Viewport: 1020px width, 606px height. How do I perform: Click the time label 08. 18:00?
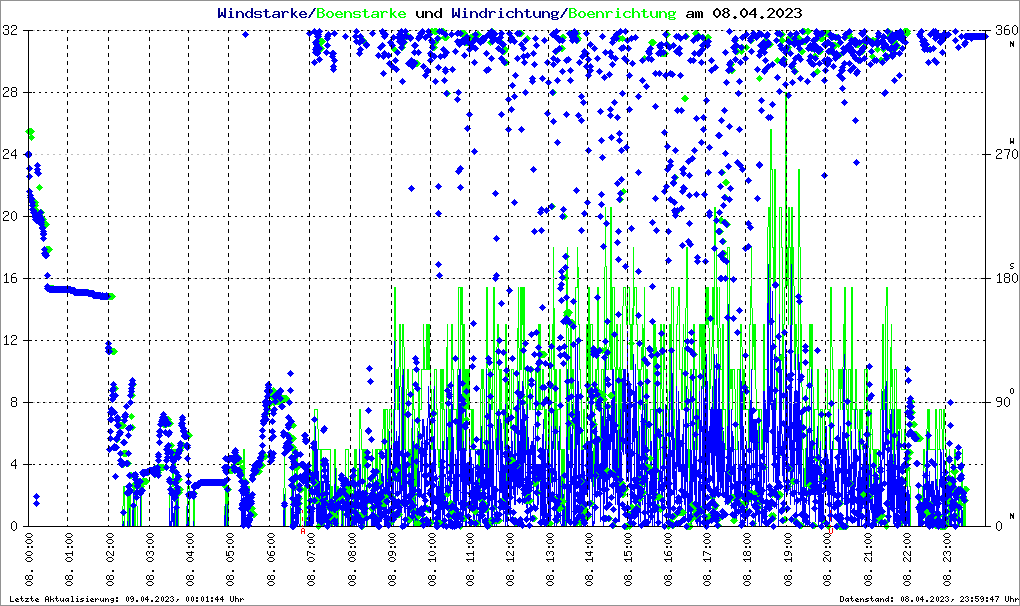[x=747, y=560]
